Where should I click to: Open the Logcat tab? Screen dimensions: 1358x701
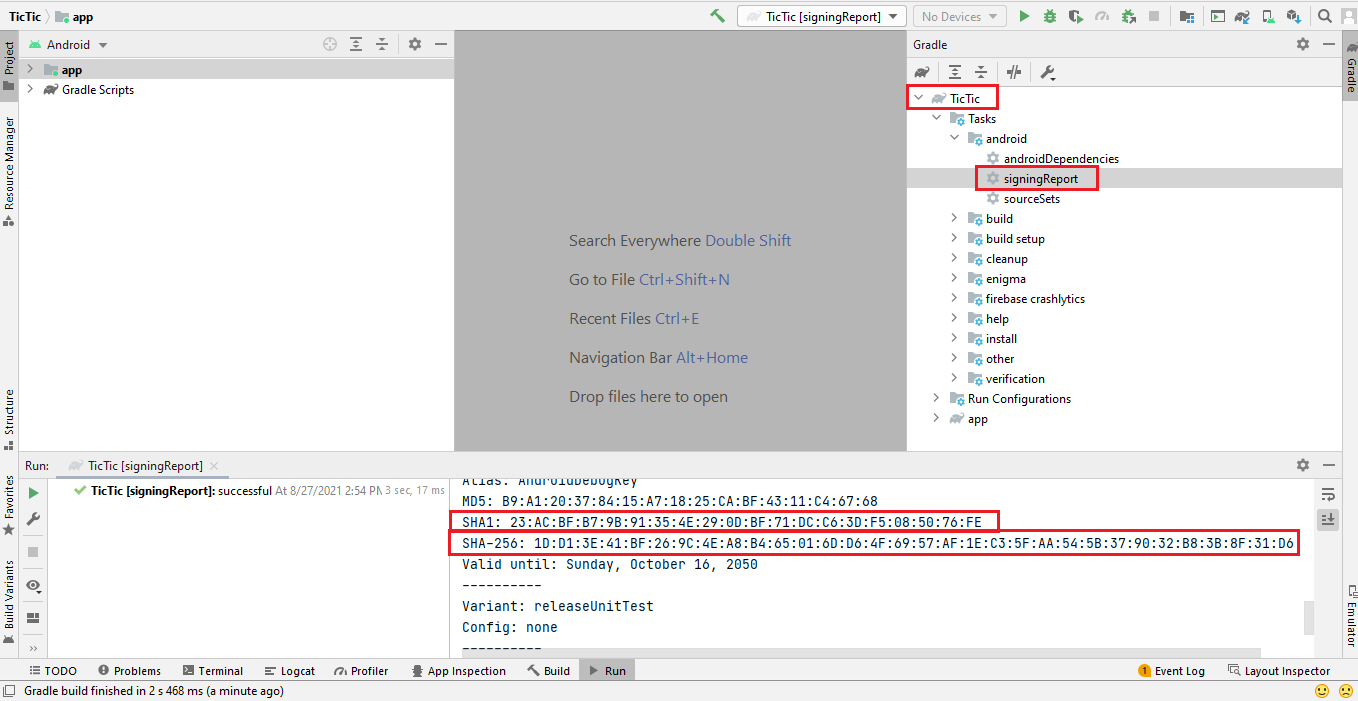(290, 671)
